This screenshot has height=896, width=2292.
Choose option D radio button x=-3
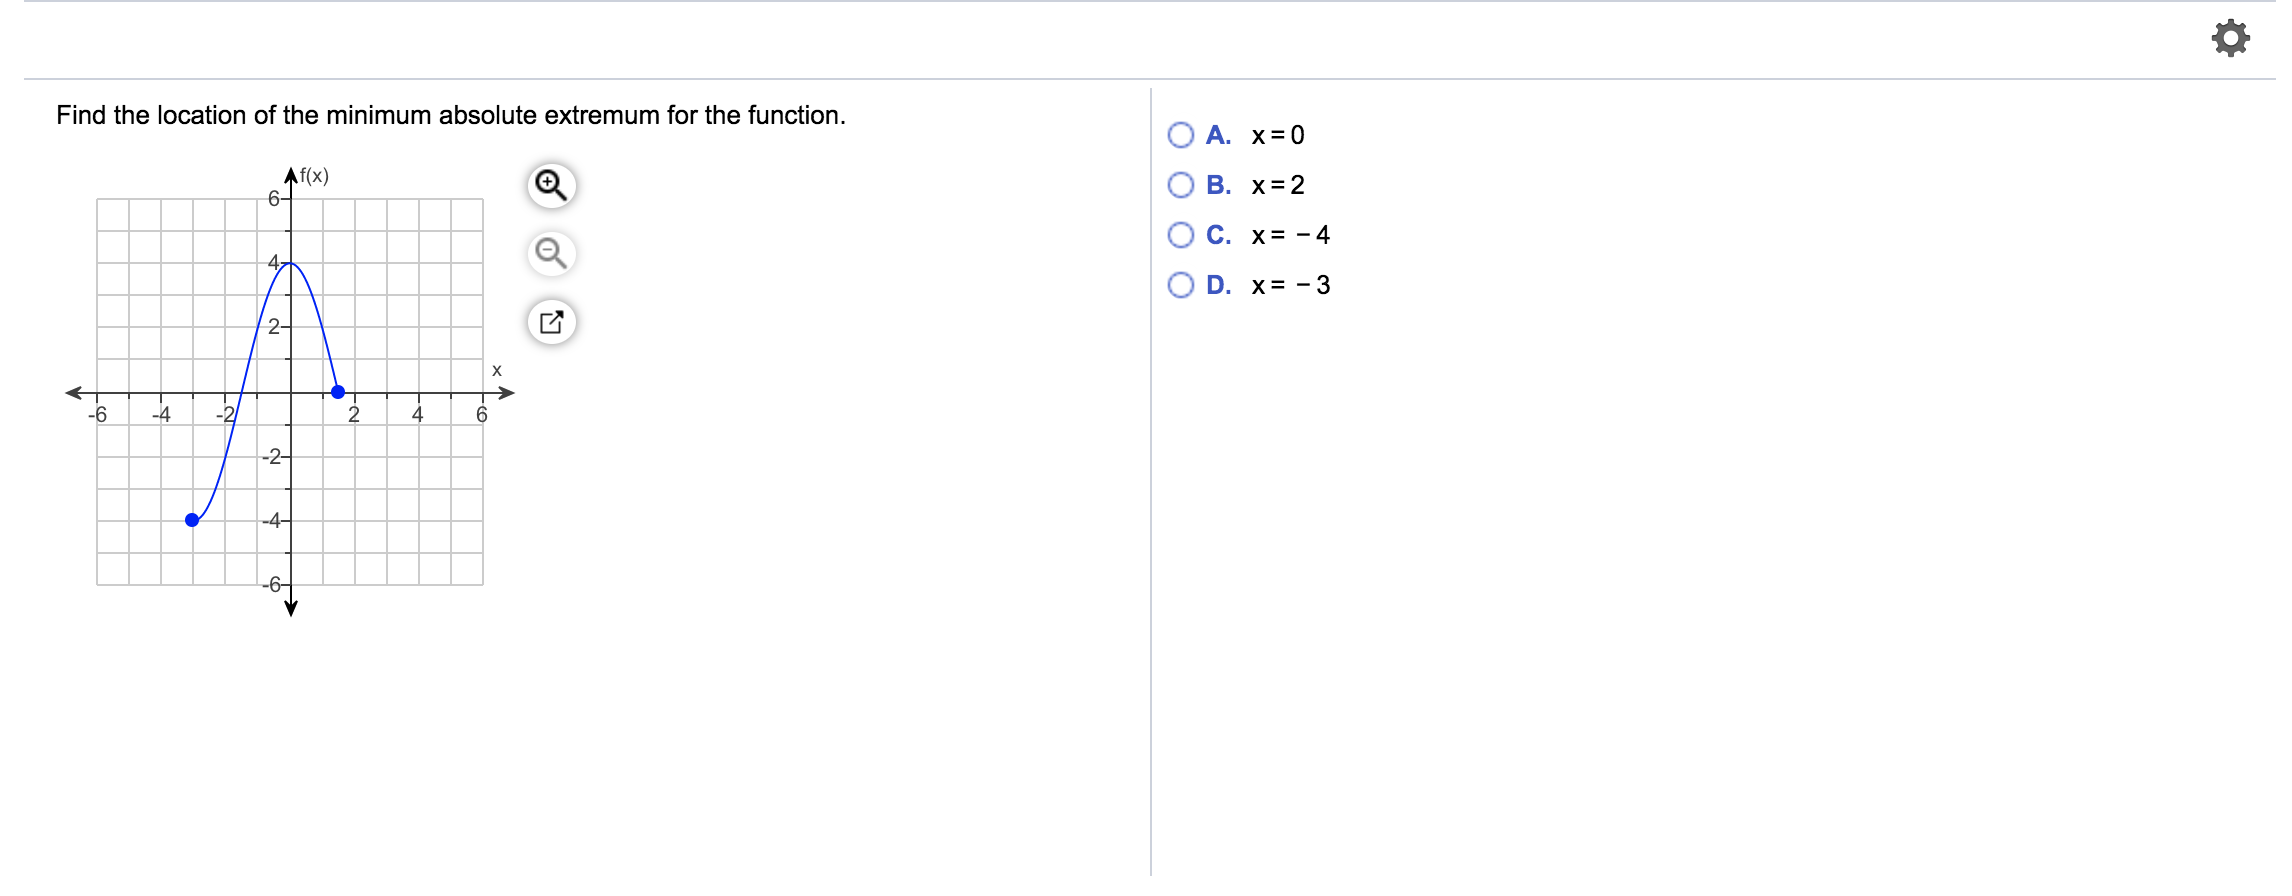[1181, 285]
